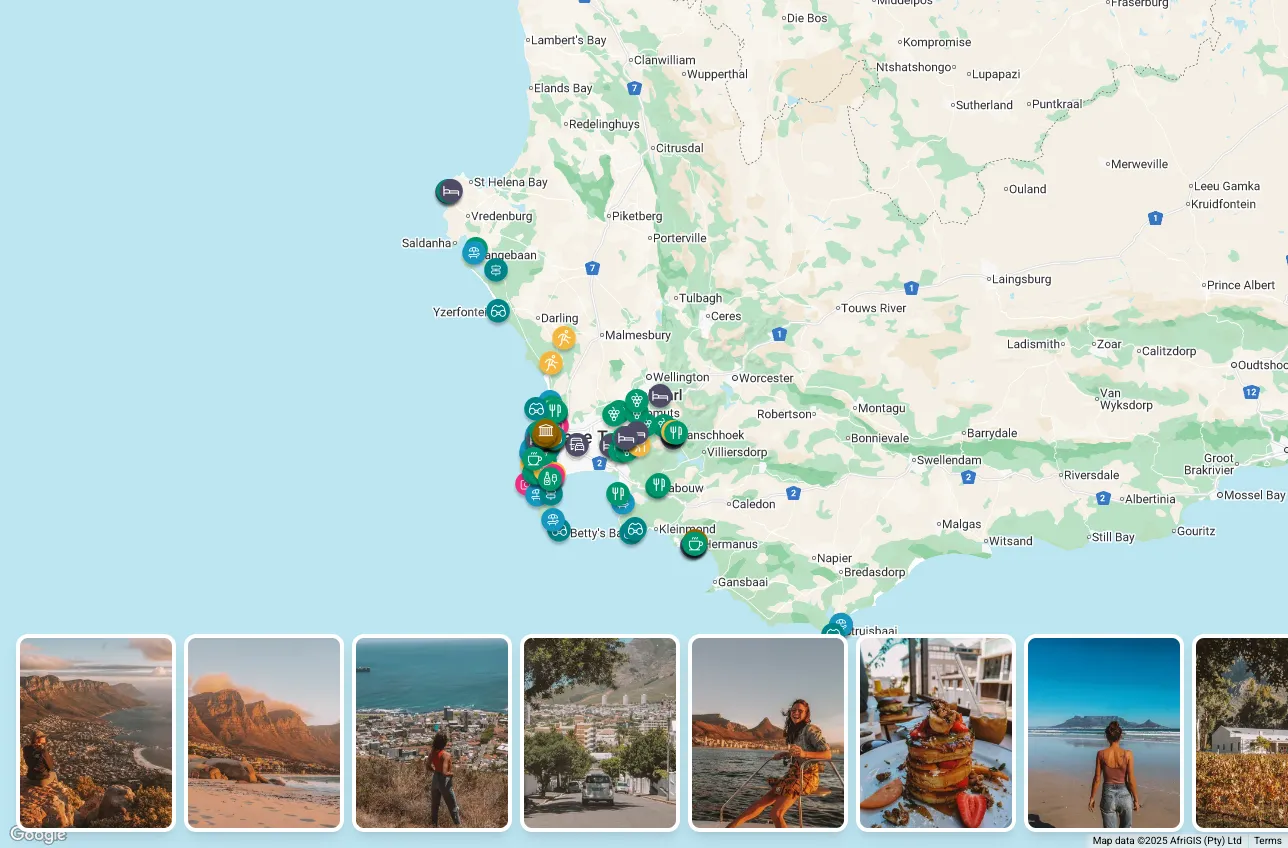Select the binoculars marker at Betty's Bay
Image resolution: width=1288 pixels, height=848 pixels.
click(x=559, y=530)
